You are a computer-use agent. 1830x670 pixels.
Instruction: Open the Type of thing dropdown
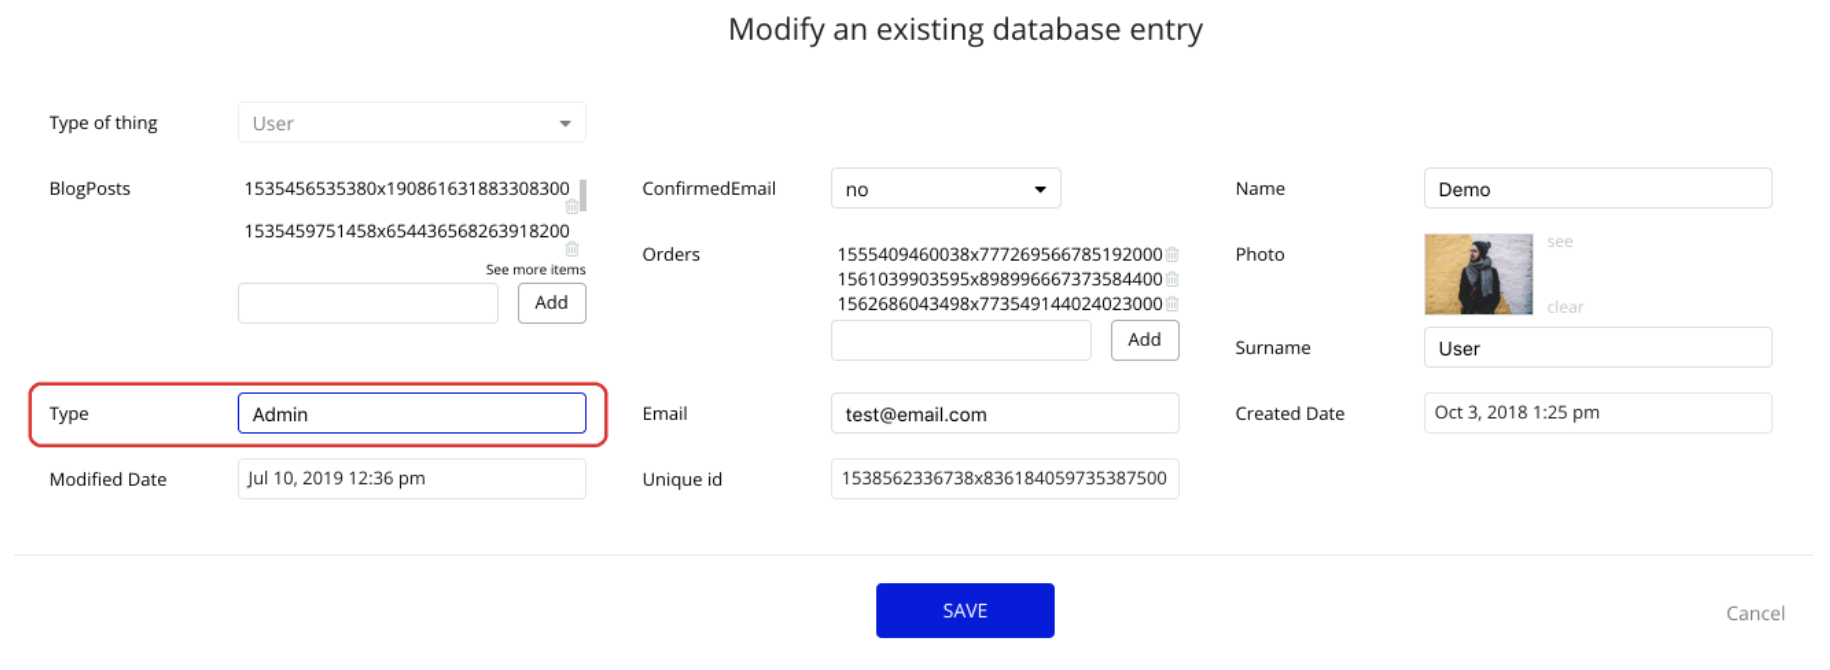pos(412,123)
